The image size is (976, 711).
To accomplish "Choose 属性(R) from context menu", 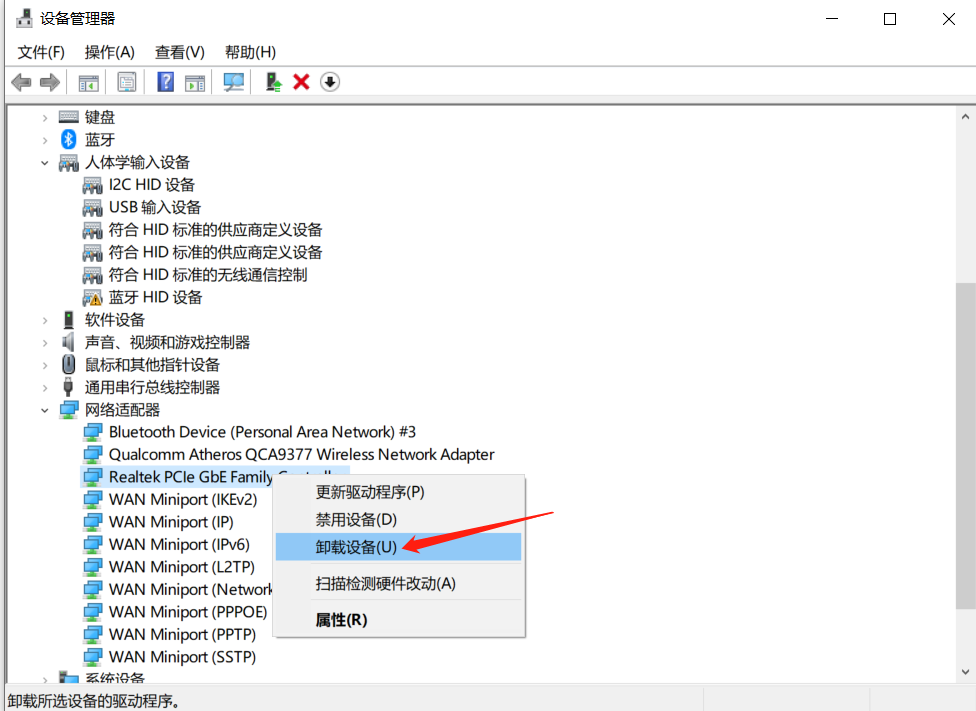I will (398, 619).
